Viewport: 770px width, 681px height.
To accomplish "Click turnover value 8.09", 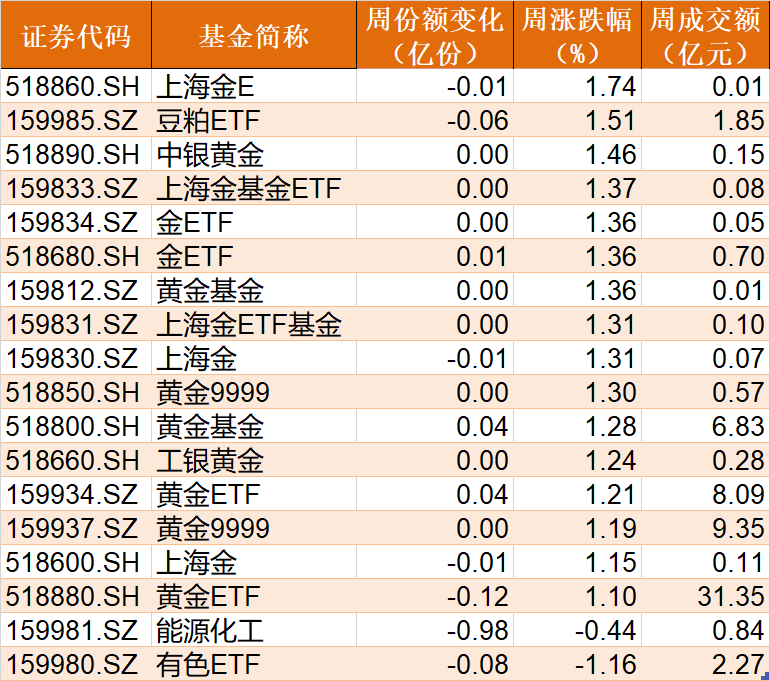I will click(x=739, y=494).
